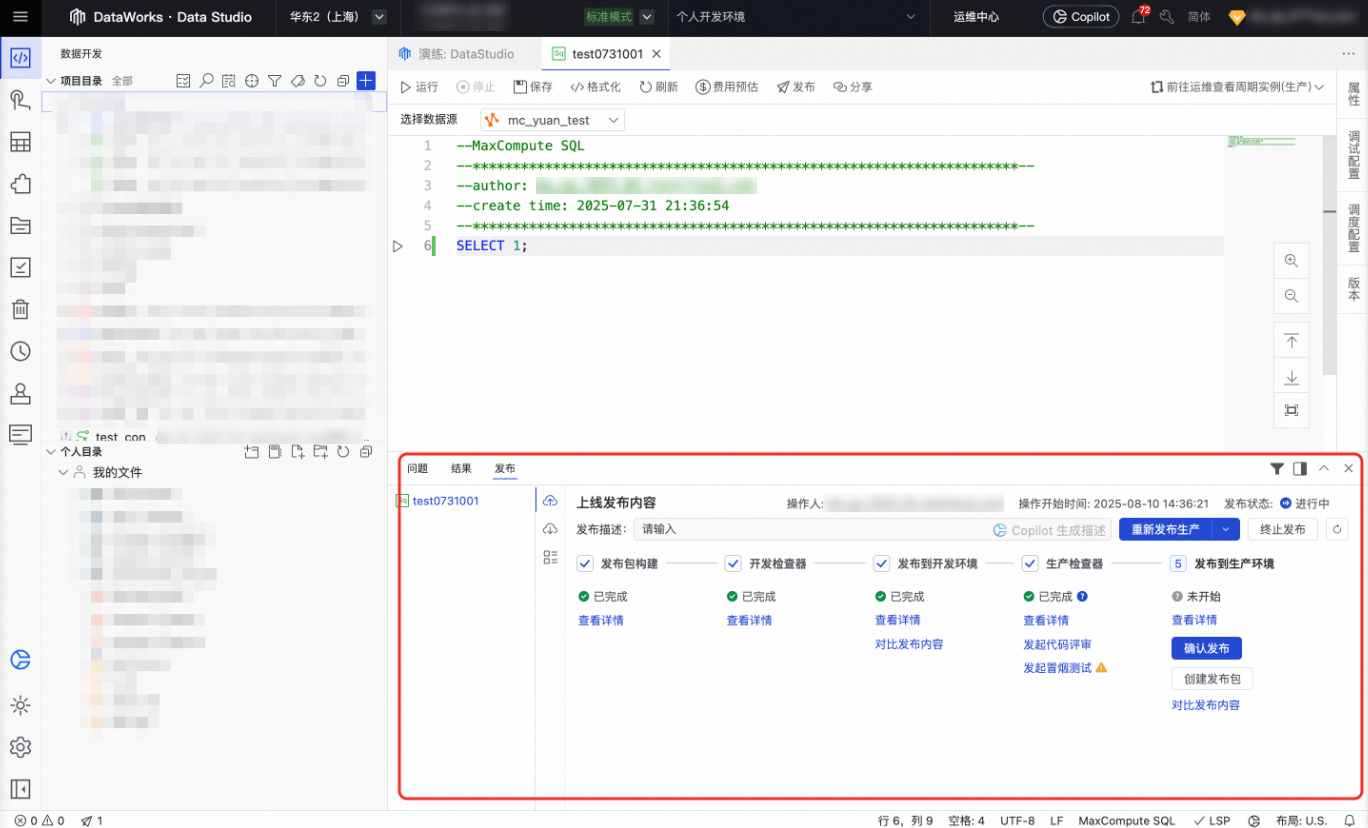Click the refresh icon beside 终止发布
The height and width of the screenshot is (828, 1368).
click(1337, 529)
